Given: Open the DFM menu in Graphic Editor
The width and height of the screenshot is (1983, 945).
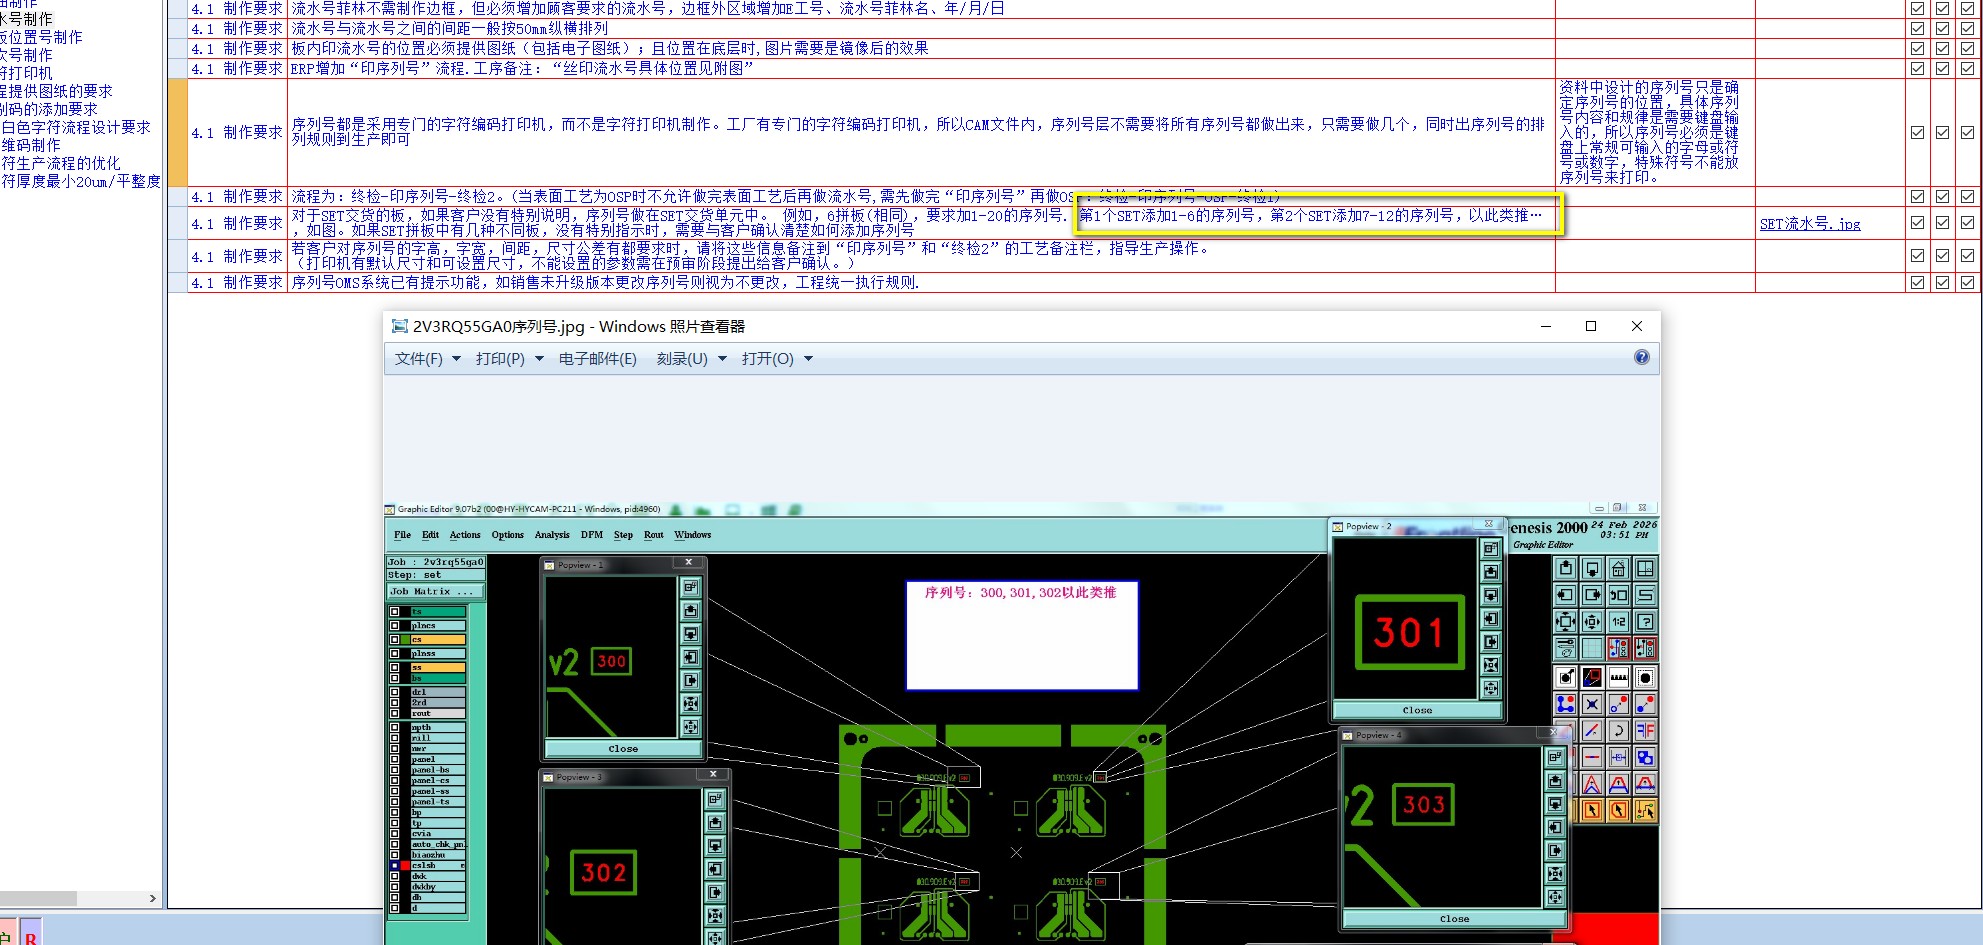Looking at the screenshot, I should (x=592, y=535).
